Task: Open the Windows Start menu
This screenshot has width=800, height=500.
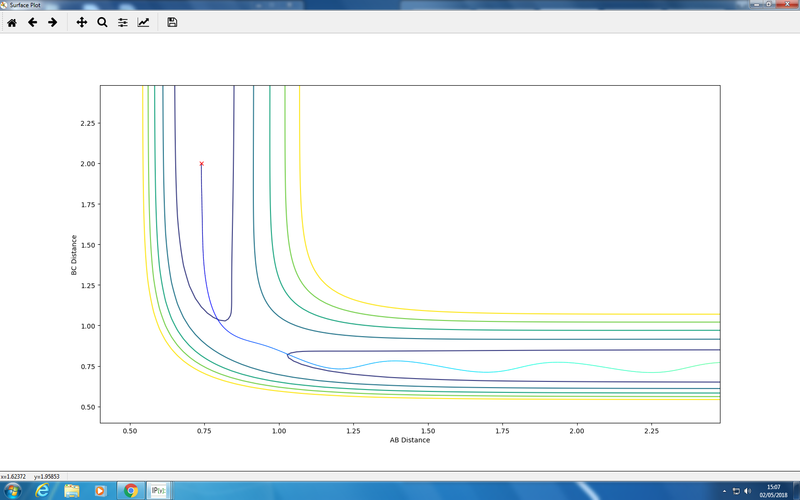Action: [14, 490]
